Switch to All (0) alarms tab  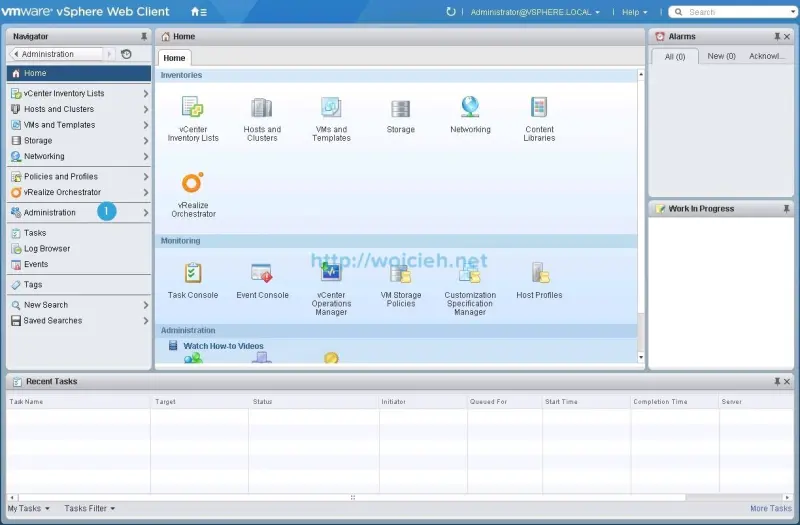[674, 57]
